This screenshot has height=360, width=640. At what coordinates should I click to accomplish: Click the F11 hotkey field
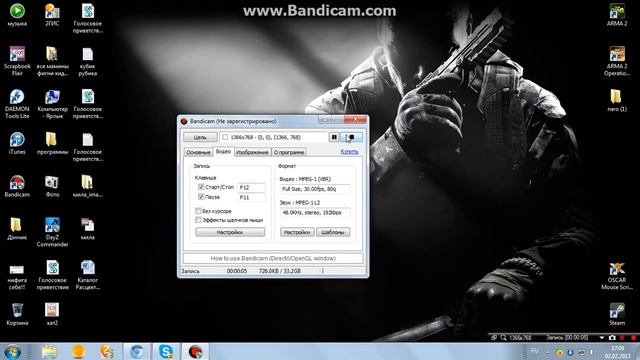(x=251, y=197)
